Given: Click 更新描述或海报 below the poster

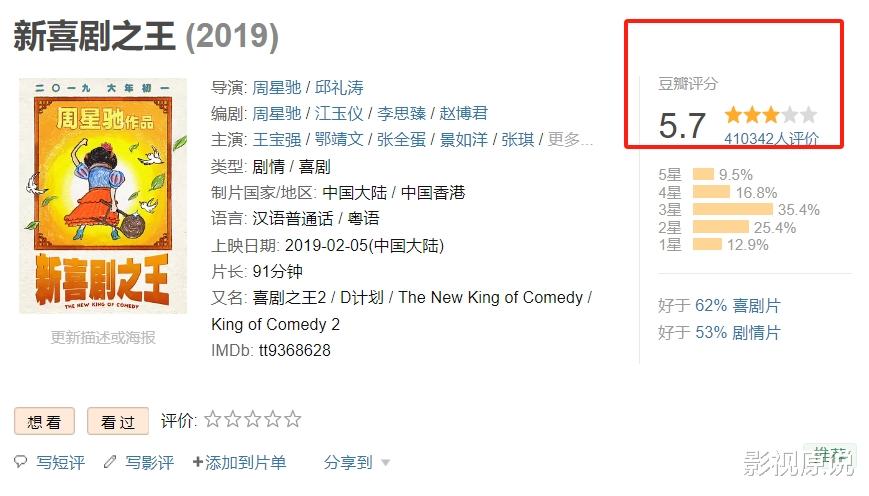Looking at the screenshot, I should point(103,338).
